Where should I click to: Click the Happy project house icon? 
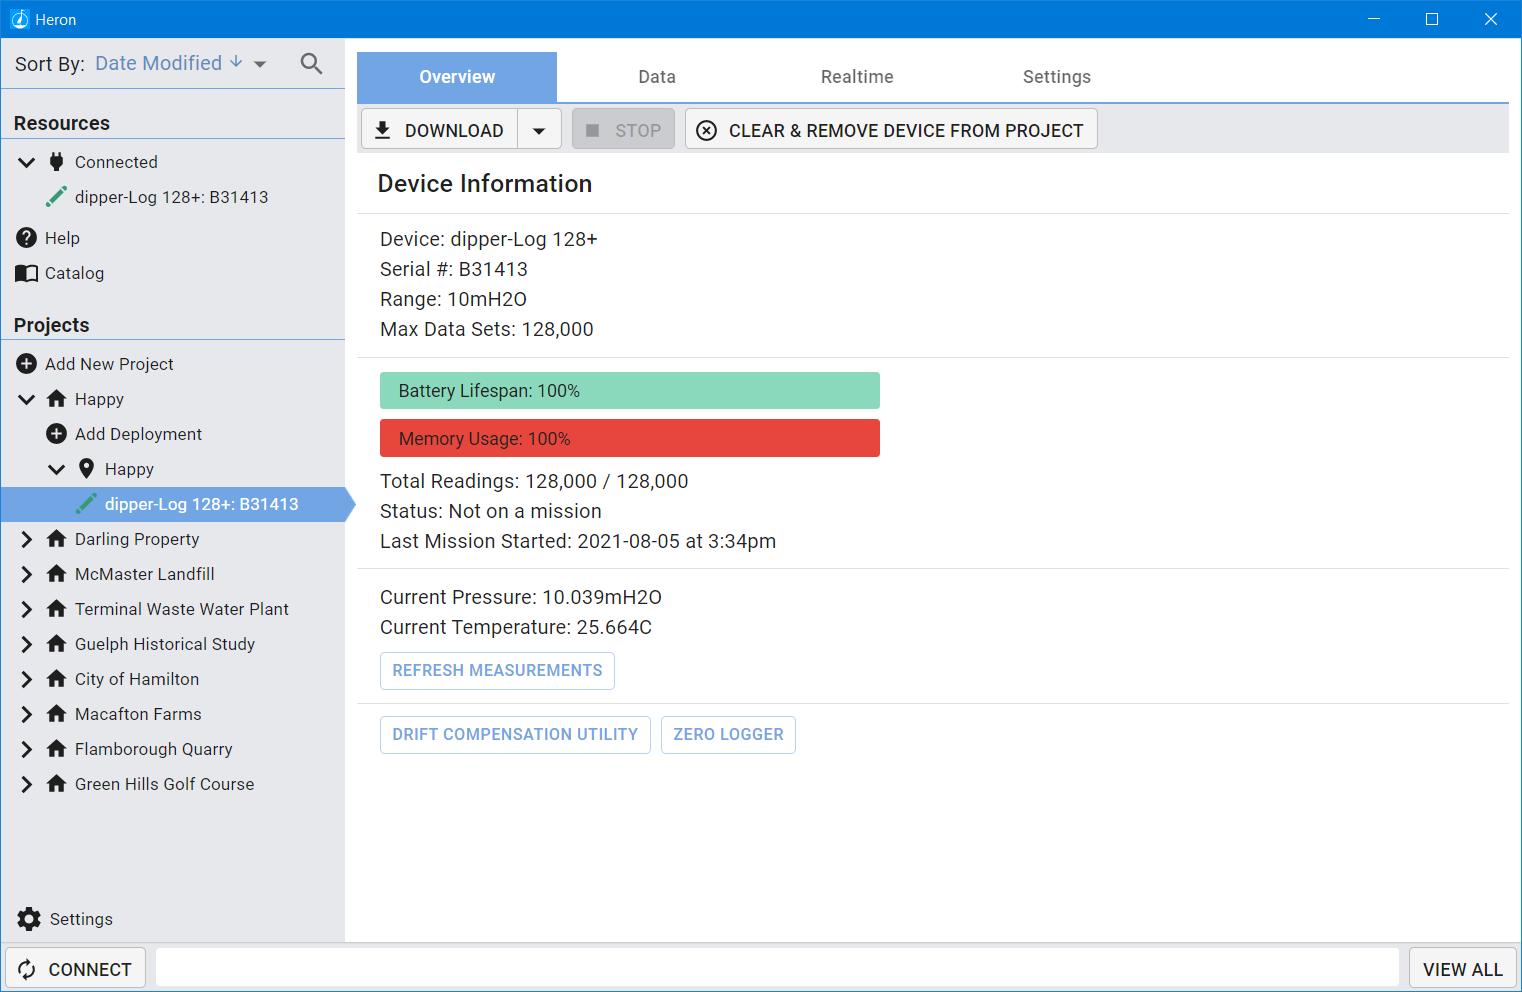pyautogui.click(x=57, y=399)
